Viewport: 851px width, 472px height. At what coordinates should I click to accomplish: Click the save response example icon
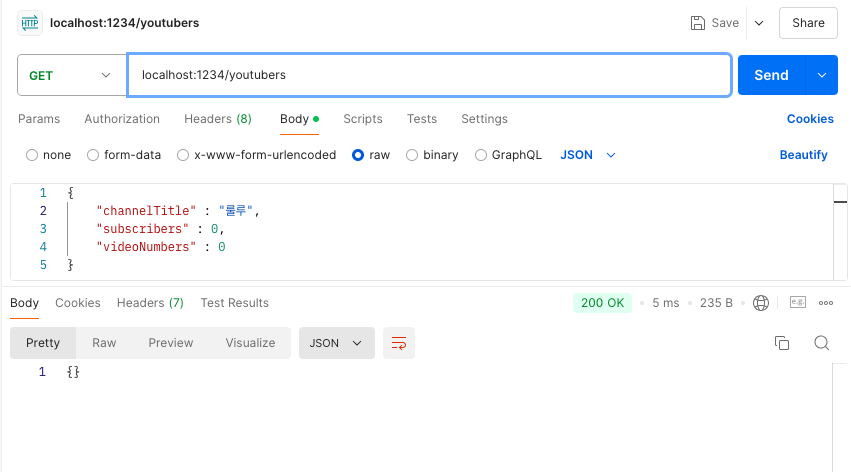point(798,302)
